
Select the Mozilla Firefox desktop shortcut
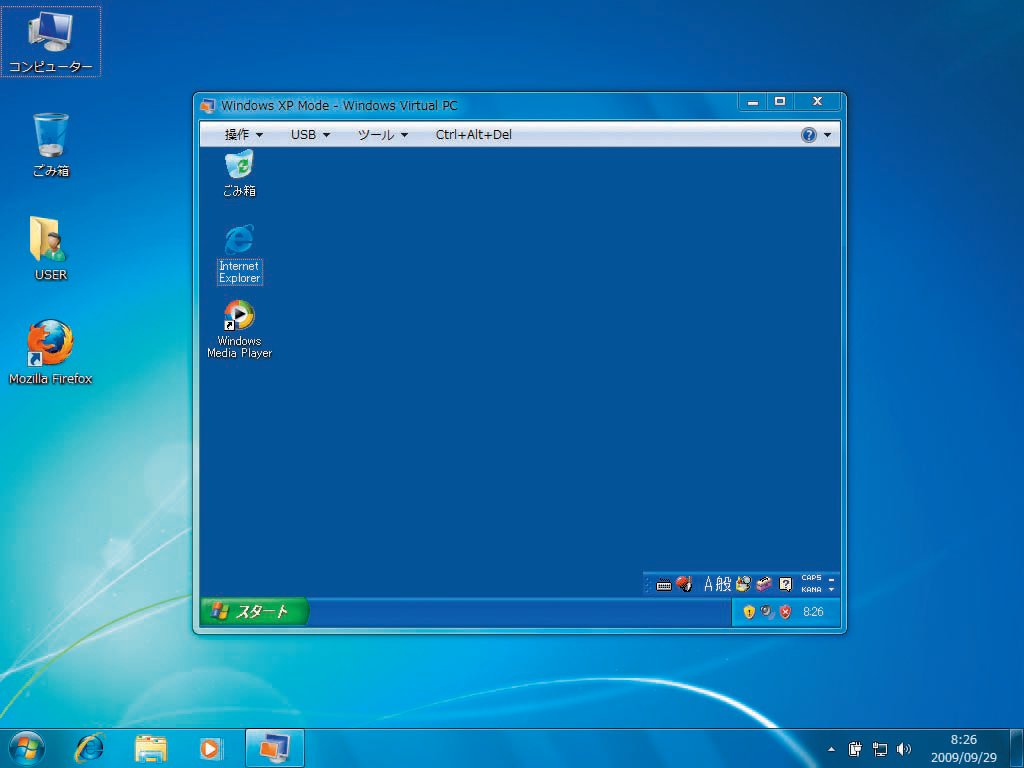(50, 351)
